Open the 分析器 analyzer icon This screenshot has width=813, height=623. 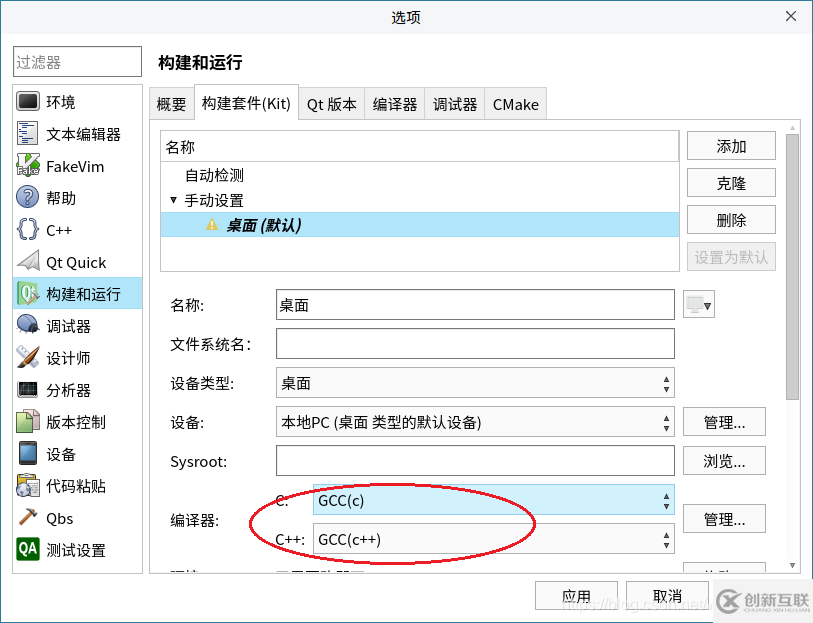pyautogui.click(x=27, y=389)
